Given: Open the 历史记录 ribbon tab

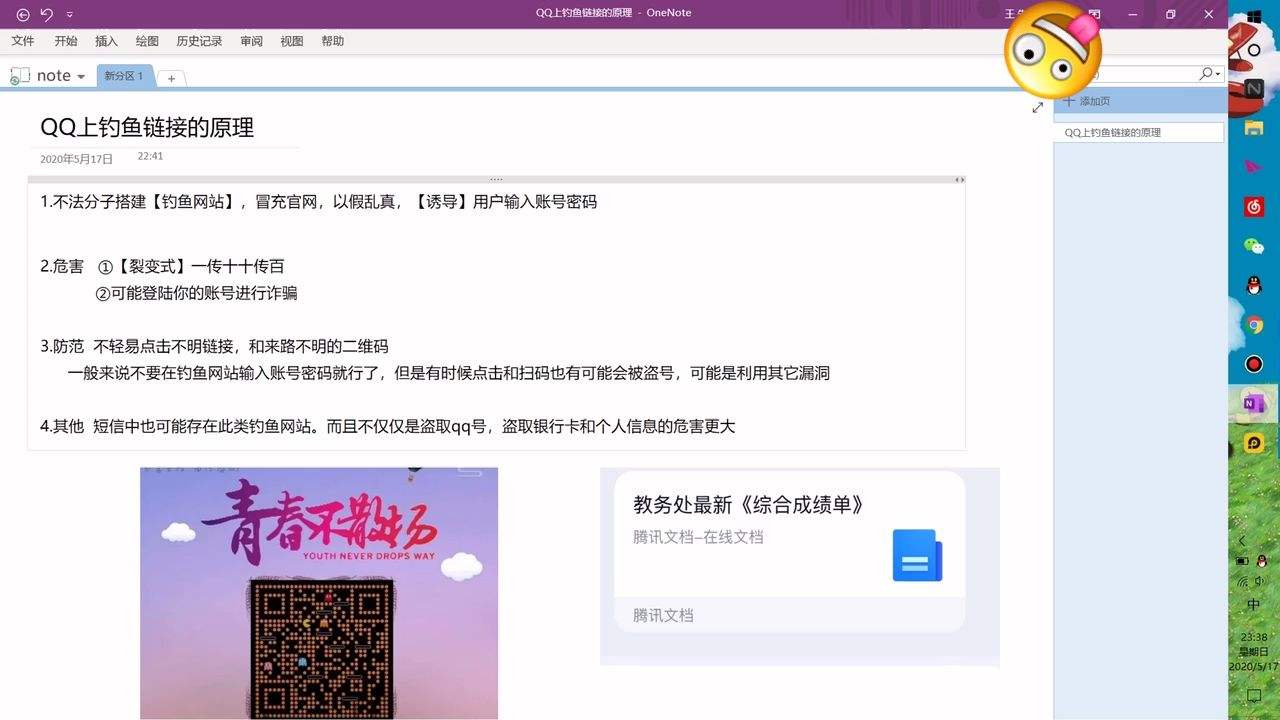Looking at the screenshot, I should point(199,41).
